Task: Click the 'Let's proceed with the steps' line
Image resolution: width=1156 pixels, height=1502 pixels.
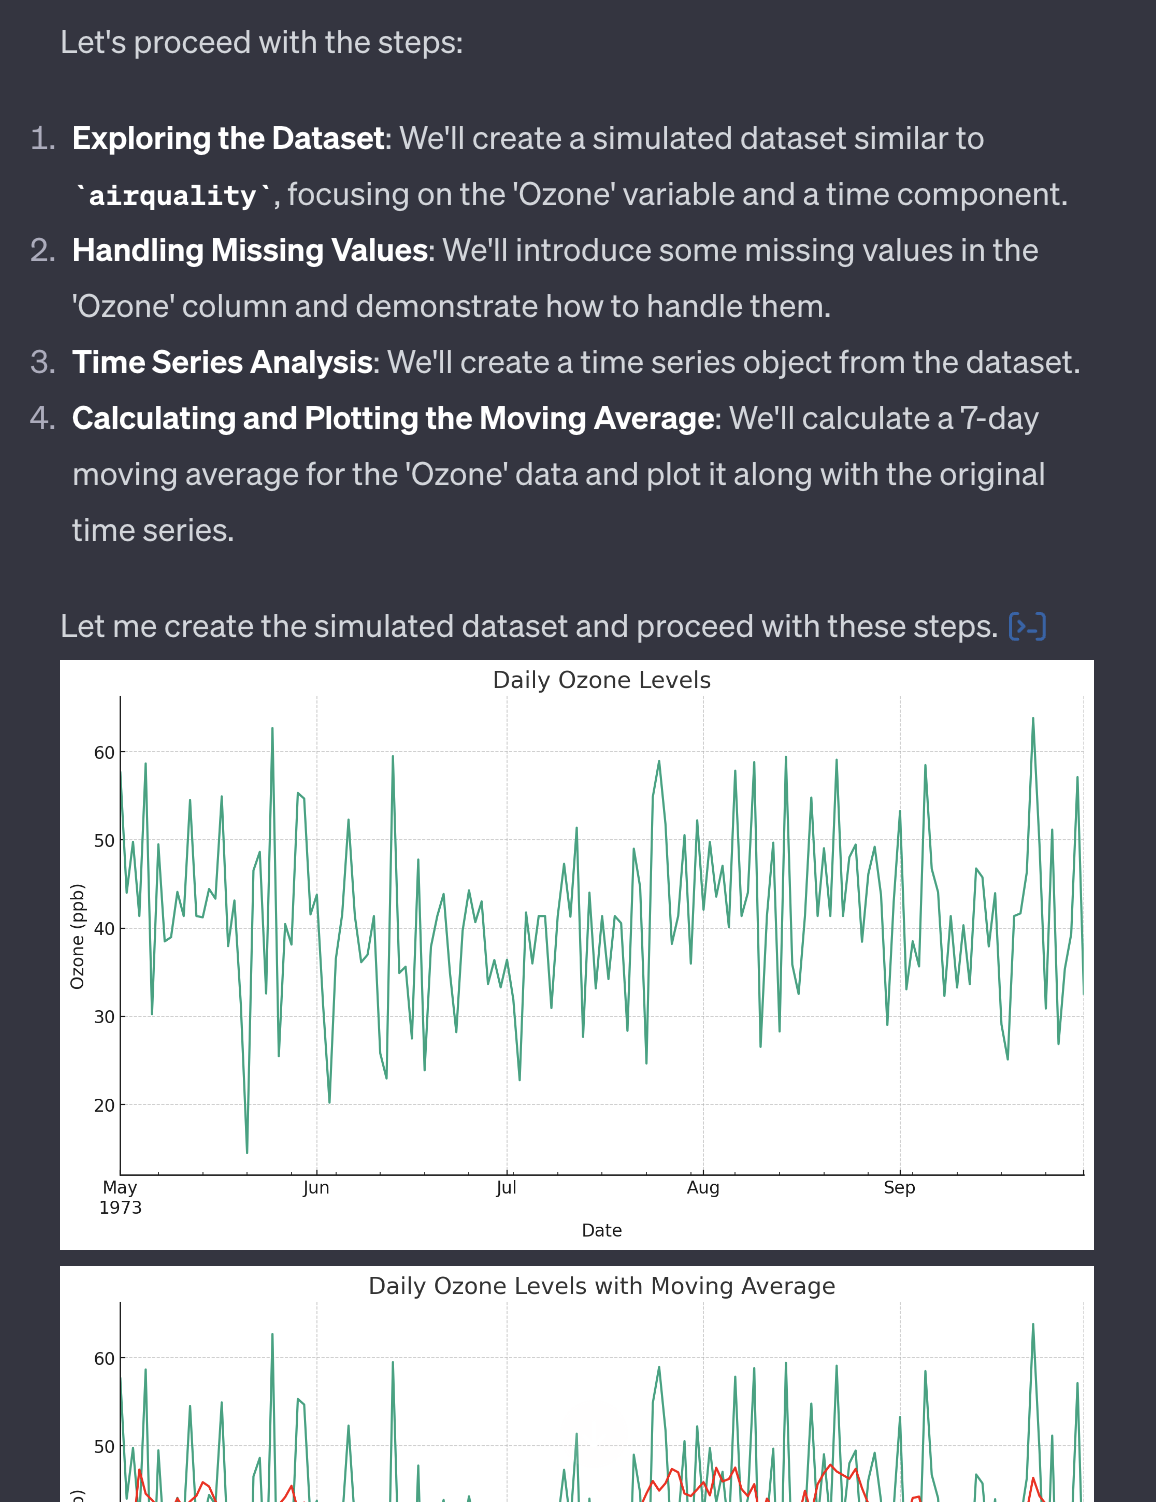Action: click(x=261, y=43)
